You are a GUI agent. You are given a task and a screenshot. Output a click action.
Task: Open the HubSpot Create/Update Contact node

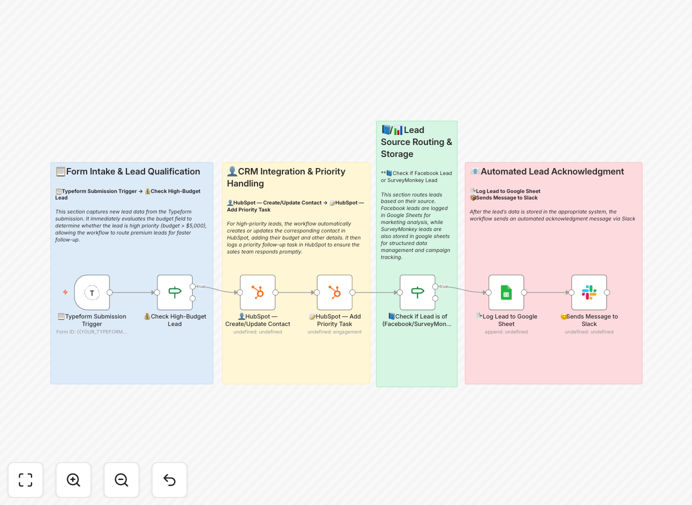[x=258, y=292]
